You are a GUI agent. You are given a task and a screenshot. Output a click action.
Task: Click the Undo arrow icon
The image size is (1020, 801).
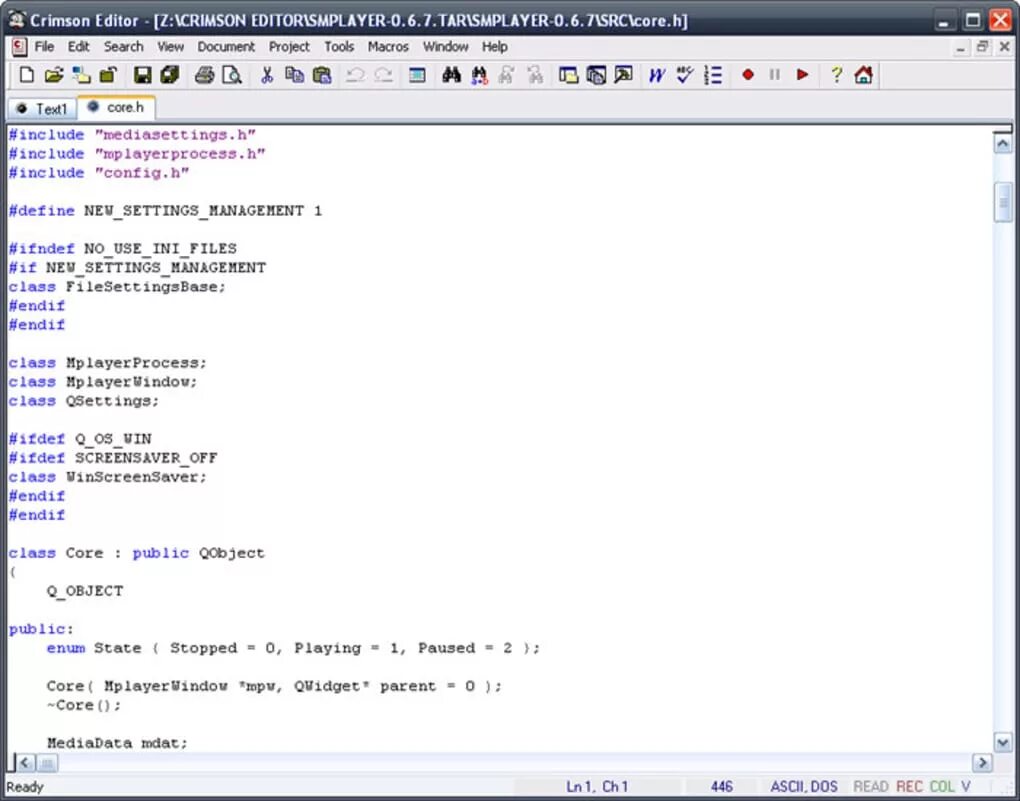tap(355, 75)
